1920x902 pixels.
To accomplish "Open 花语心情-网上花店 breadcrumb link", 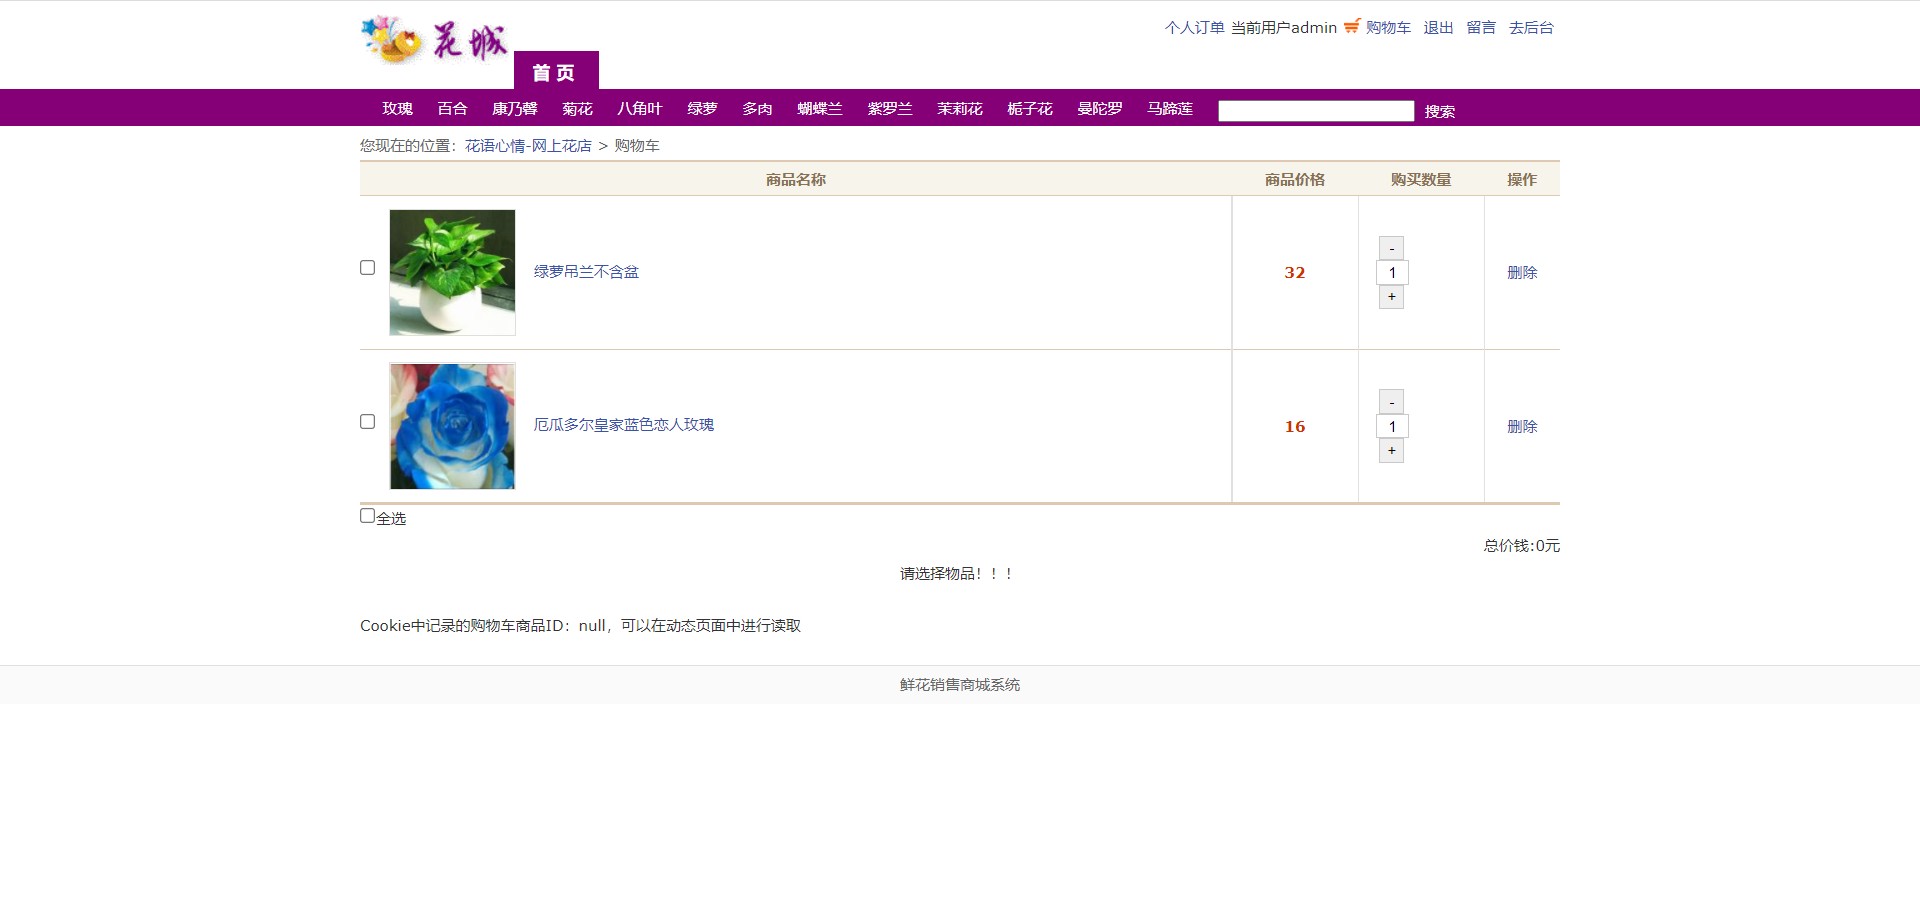I will 528,146.
